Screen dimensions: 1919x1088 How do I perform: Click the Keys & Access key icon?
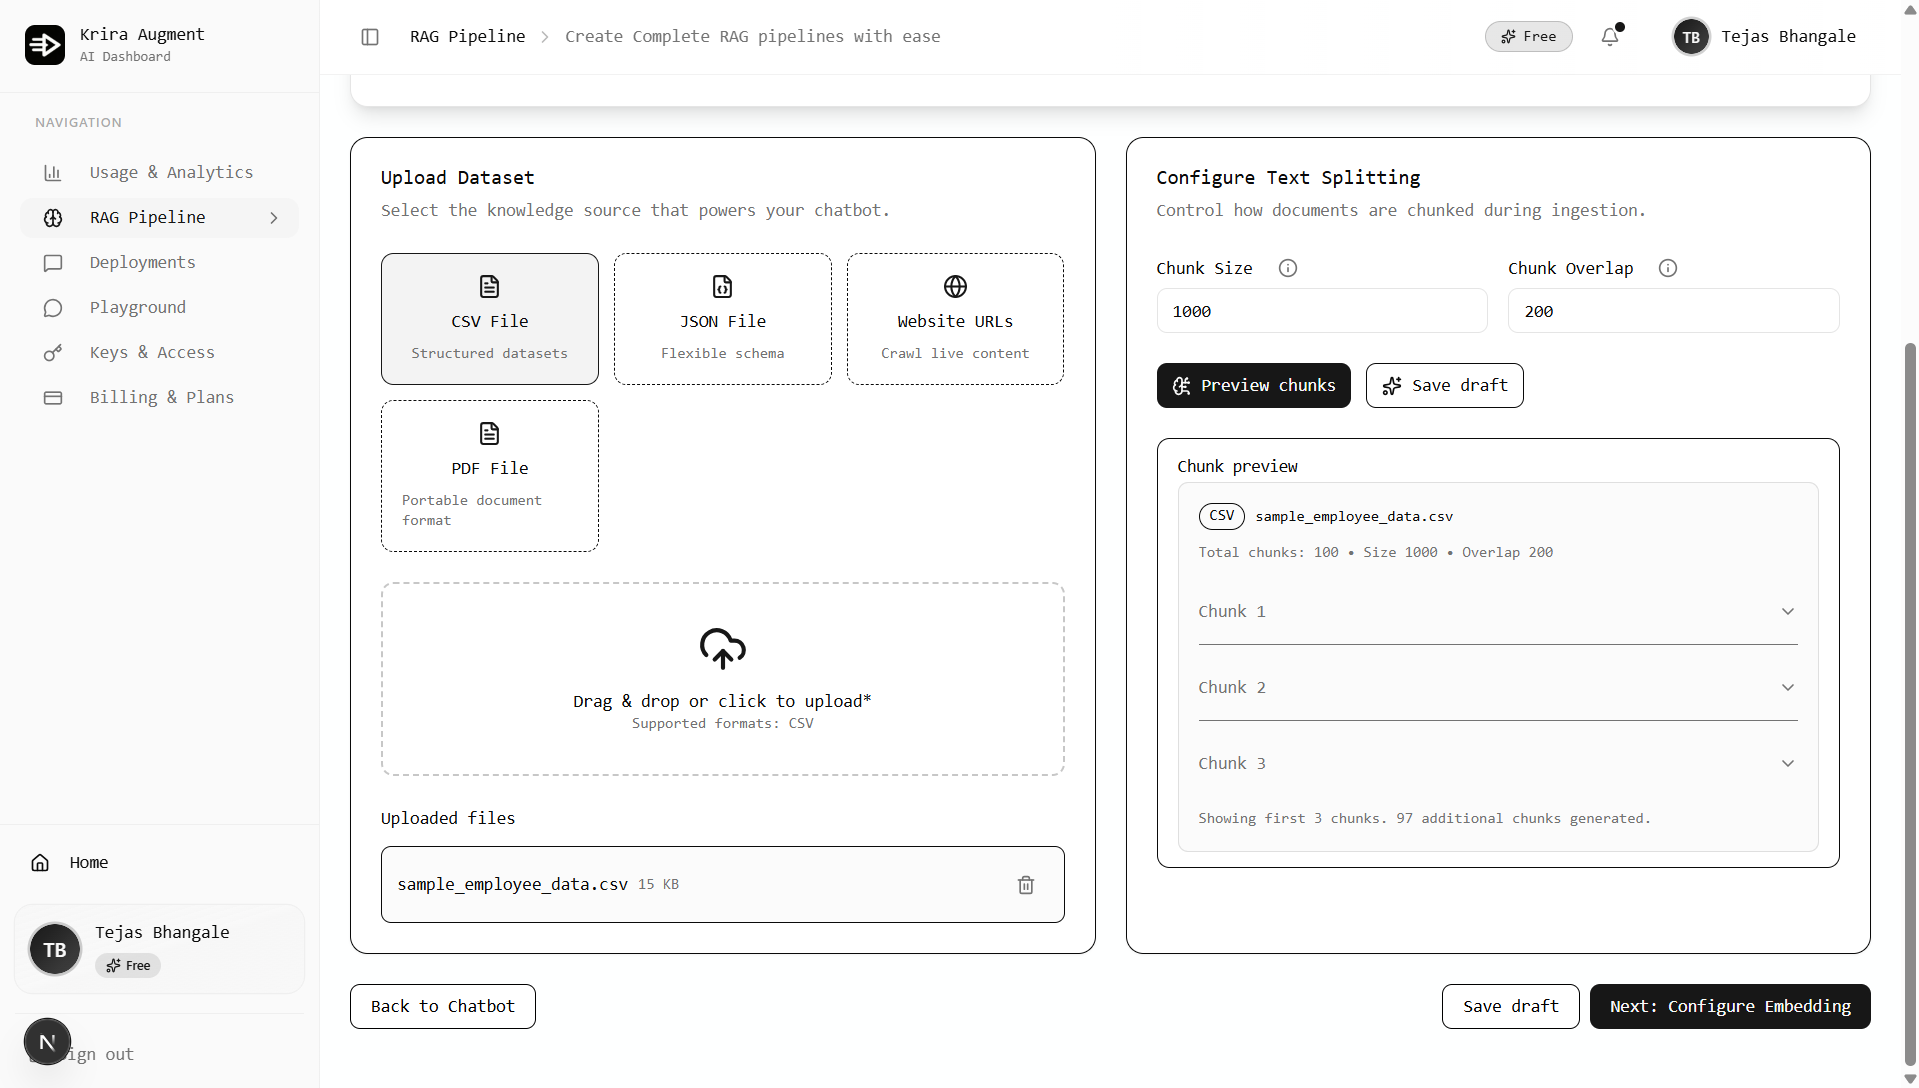point(53,353)
